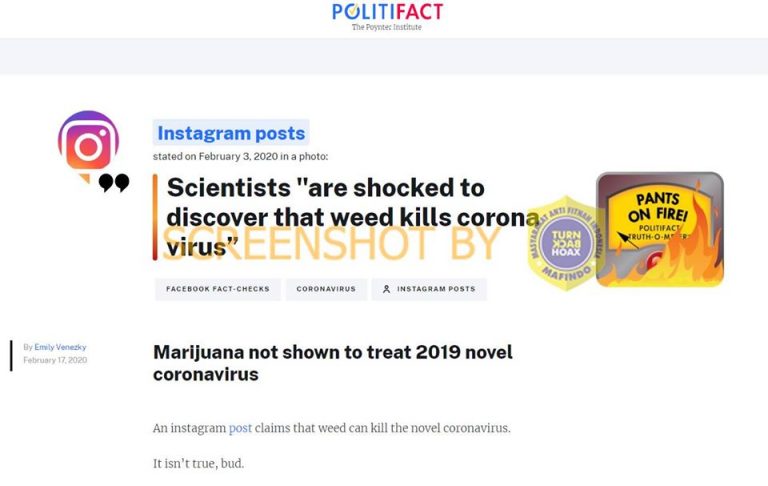Open the Instagram posts source link
Viewport: 768px width, 486px height.
pyautogui.click(x=231, y=133)
